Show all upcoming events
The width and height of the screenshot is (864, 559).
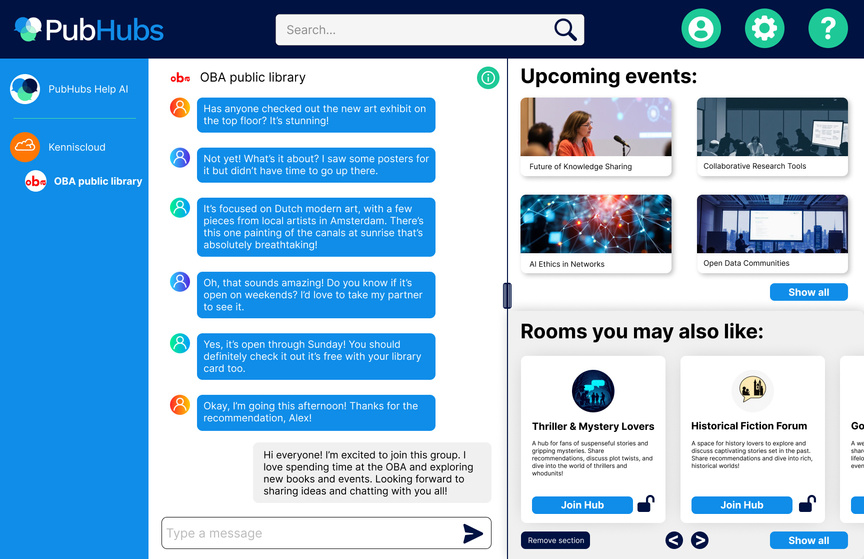tap(808, 292)
